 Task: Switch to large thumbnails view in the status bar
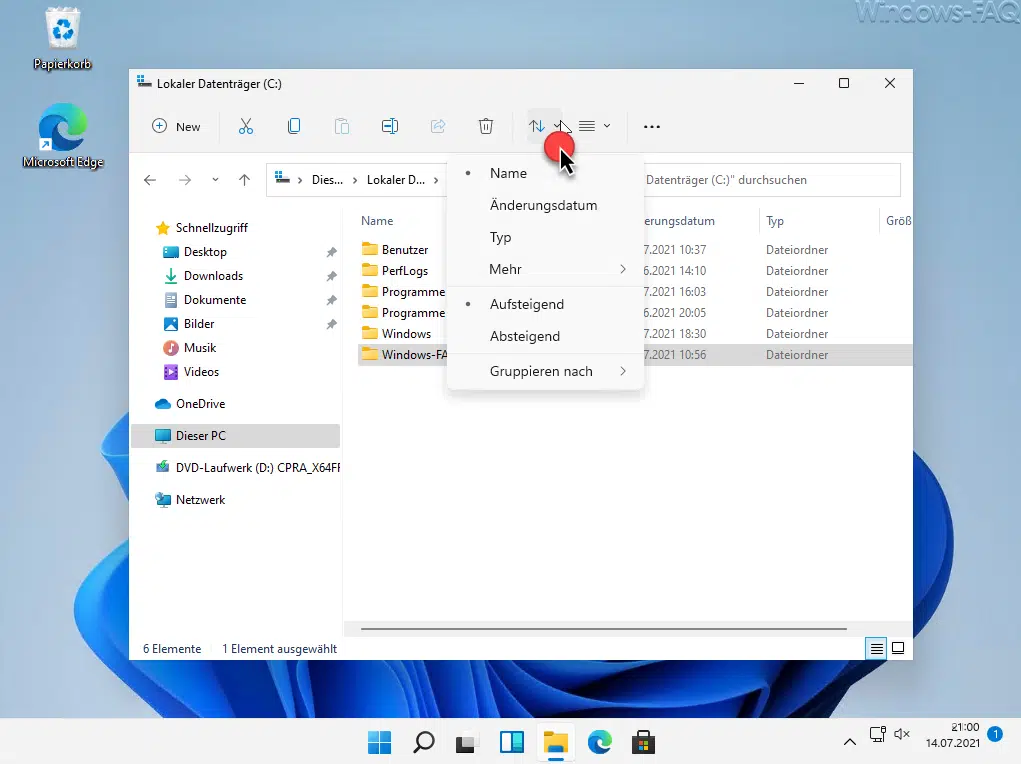tap(898, 648)
